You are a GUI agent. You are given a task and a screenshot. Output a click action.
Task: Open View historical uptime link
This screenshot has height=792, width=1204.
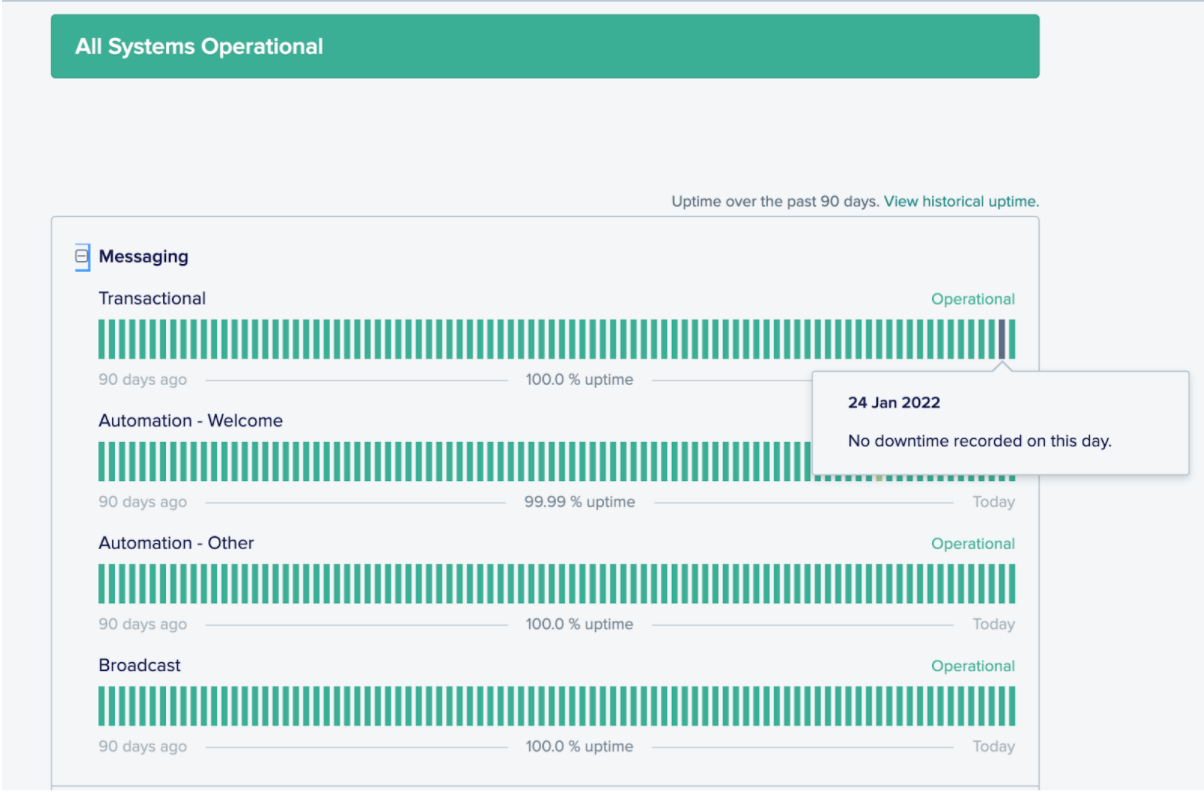point(961,201)
